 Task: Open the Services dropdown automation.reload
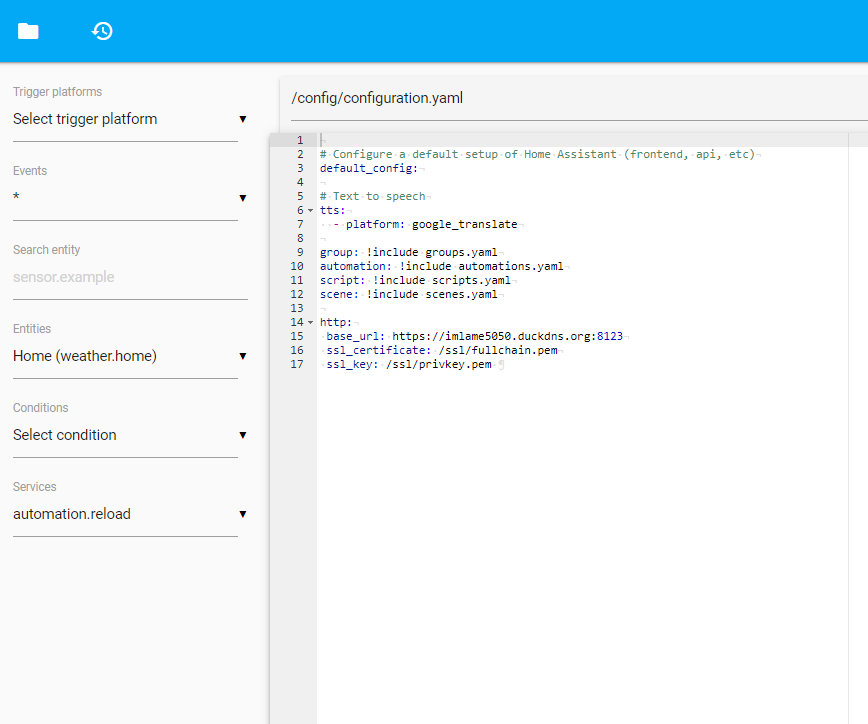click(130, 514)
